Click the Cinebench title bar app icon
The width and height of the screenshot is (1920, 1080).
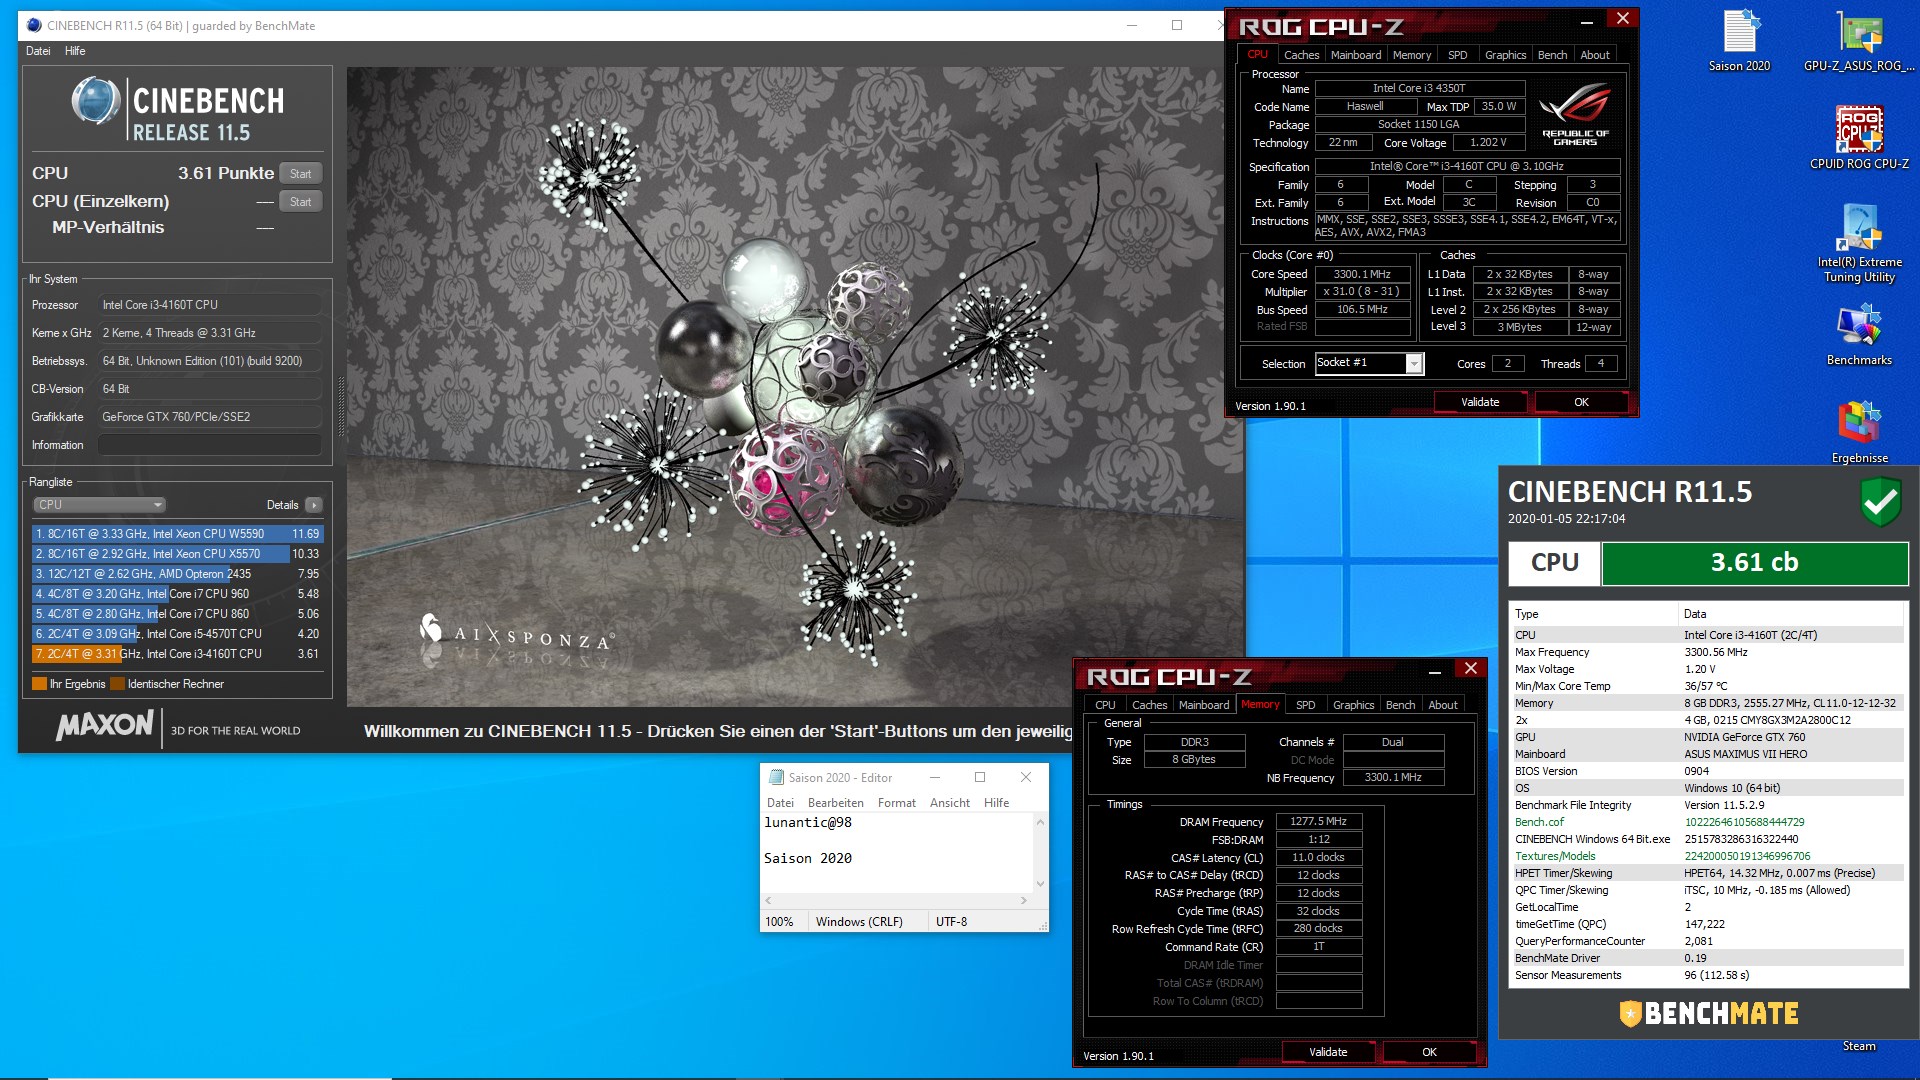pyautogui.click(x=34, y=25)
